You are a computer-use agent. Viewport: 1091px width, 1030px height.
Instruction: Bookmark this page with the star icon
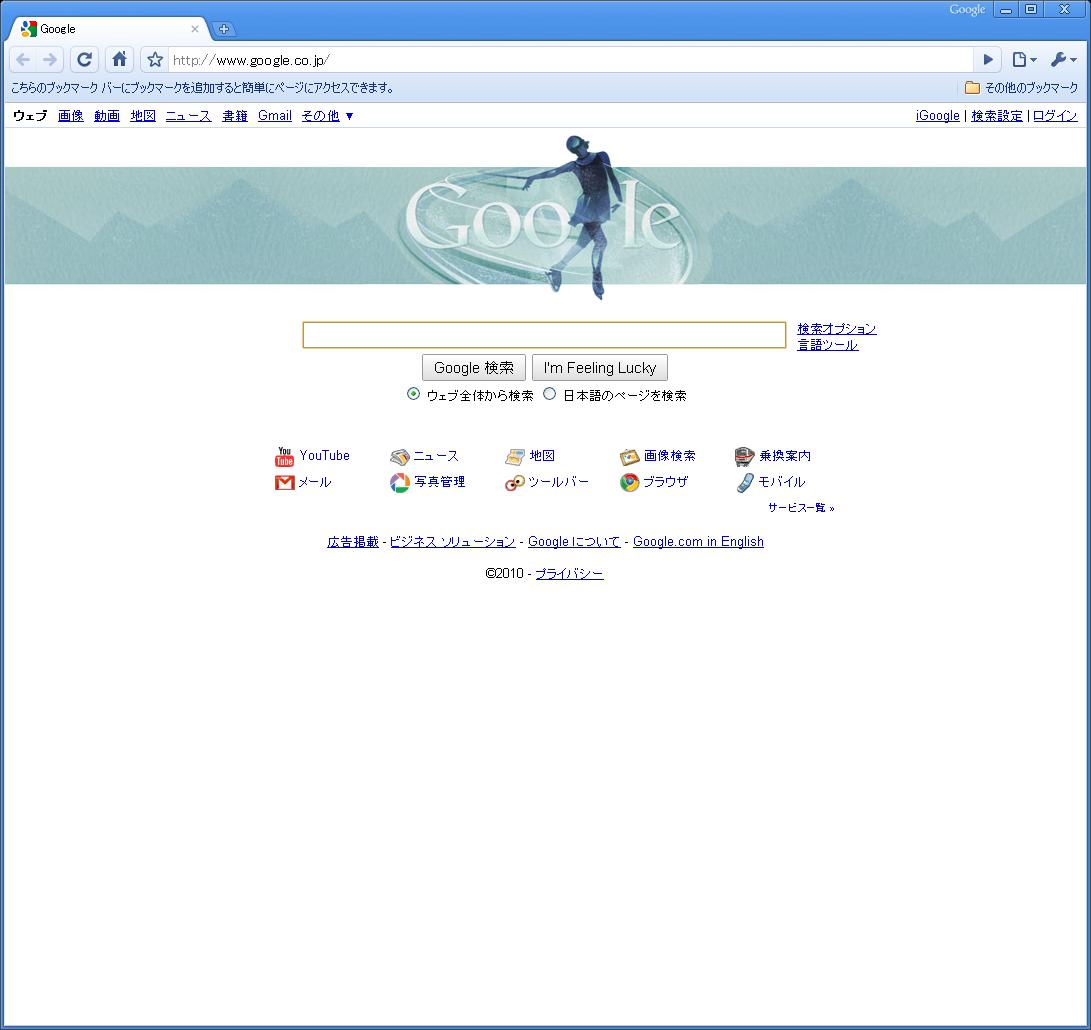tap(155, 60)
